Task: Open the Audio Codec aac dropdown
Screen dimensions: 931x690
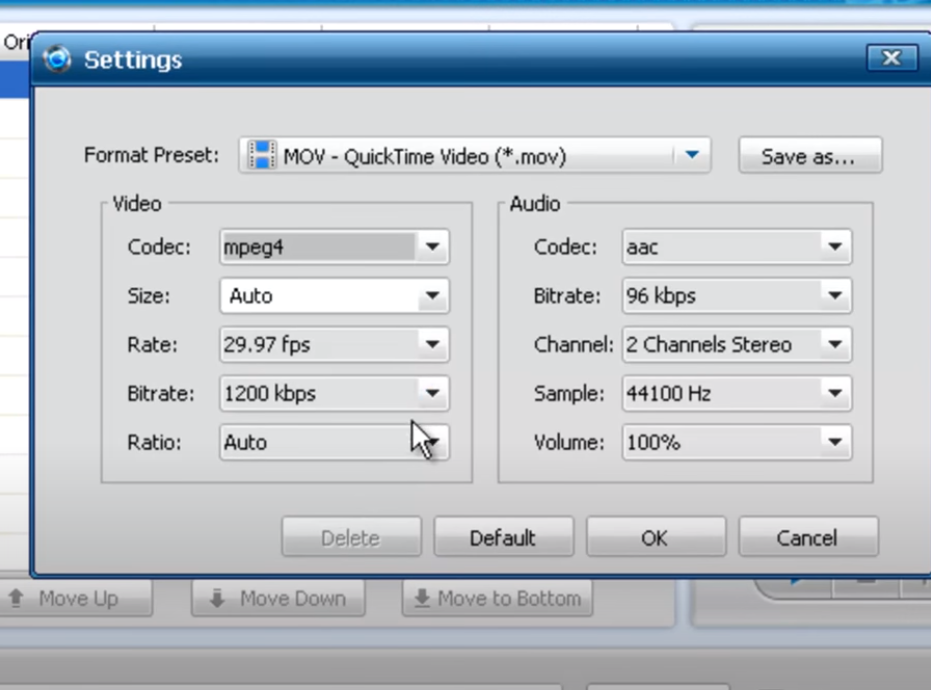Action: 737,246
